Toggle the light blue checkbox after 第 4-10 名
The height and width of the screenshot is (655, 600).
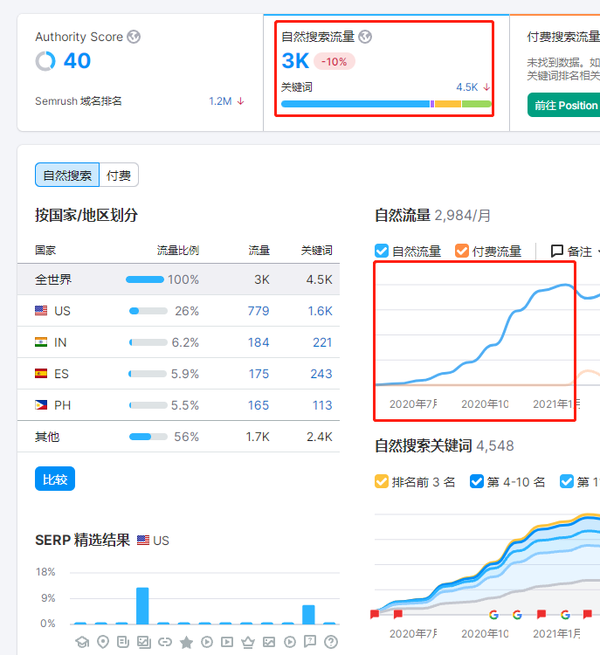tap(567, 481)
